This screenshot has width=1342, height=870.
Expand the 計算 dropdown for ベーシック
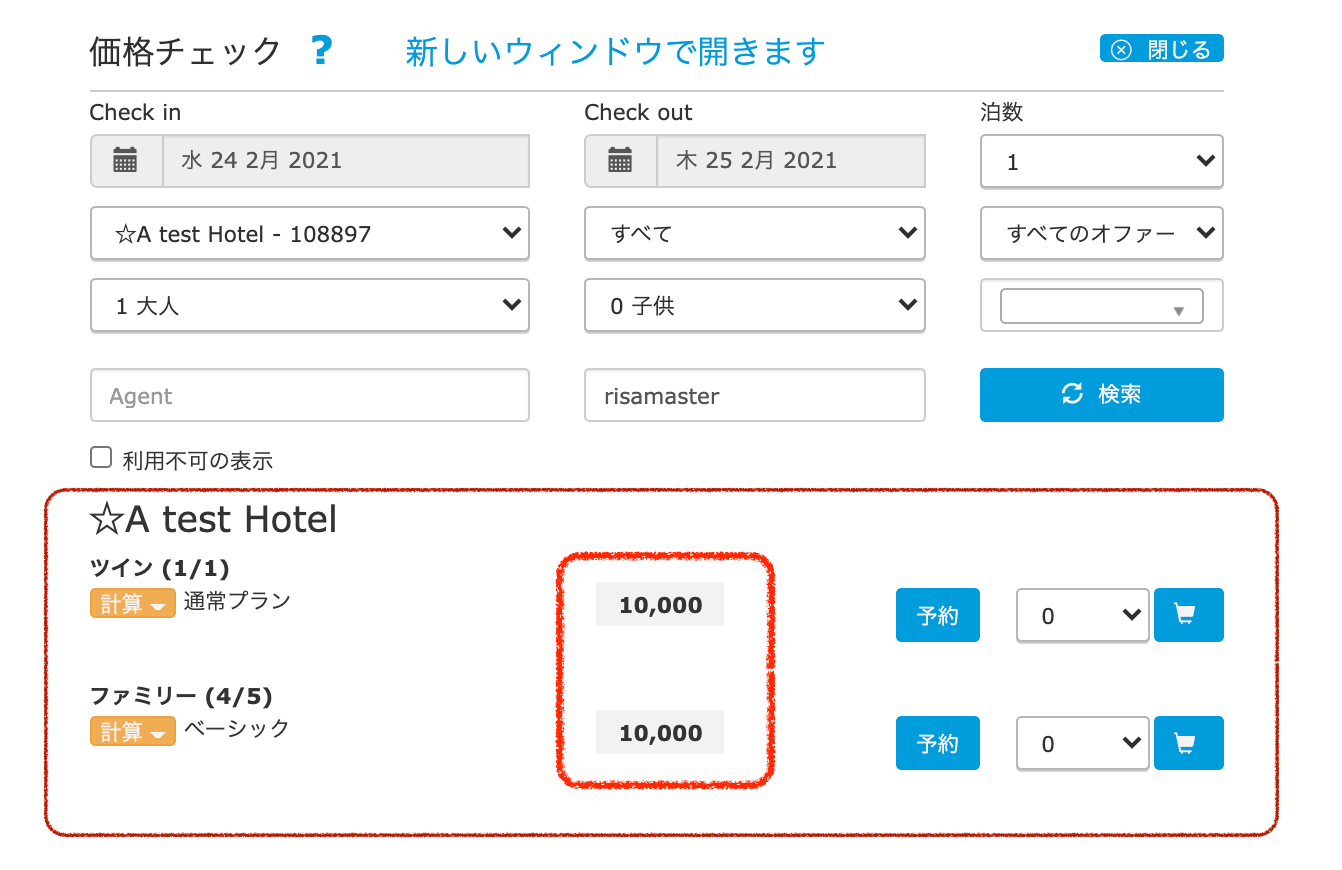click(x=133, y=731)
